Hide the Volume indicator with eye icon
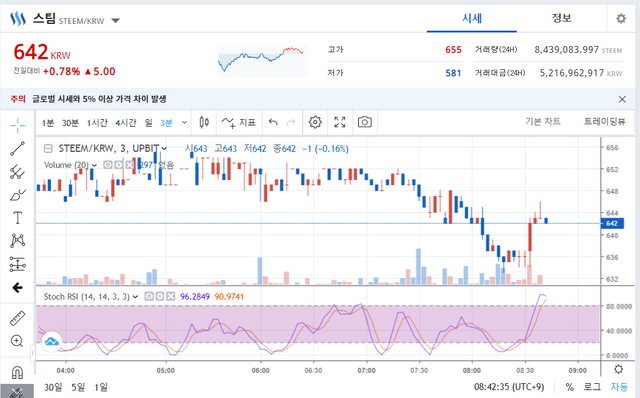The height and width of the screenshot is (398, 640). point(108,165)
